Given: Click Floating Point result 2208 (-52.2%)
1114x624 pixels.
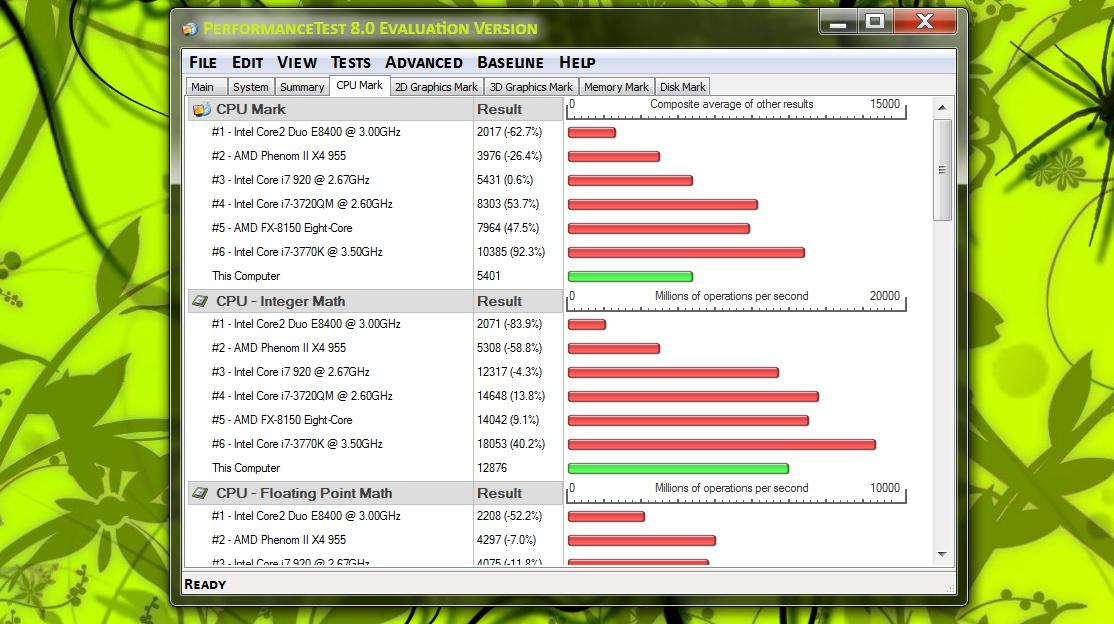Looking at the screenshot, I should (x=509, y=516).
